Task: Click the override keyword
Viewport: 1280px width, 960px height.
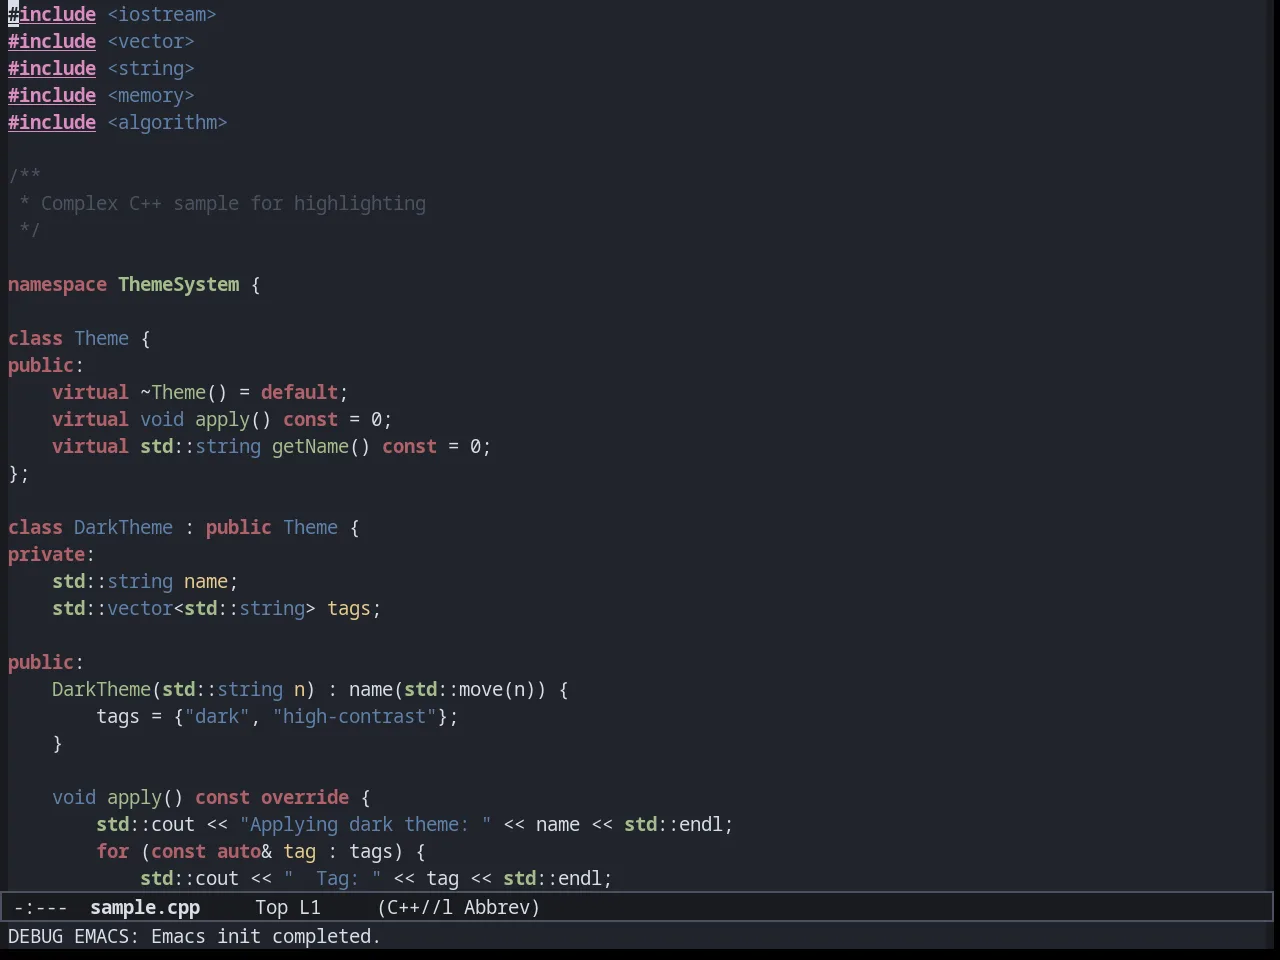Action: [305, 798]
